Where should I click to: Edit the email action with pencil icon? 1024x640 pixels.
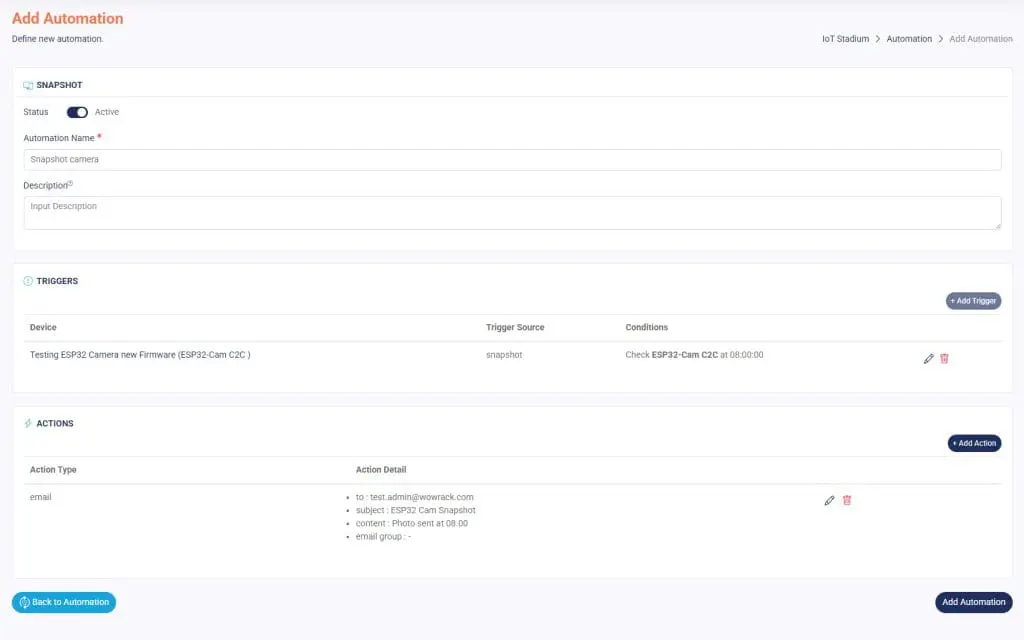click(829, 500)
